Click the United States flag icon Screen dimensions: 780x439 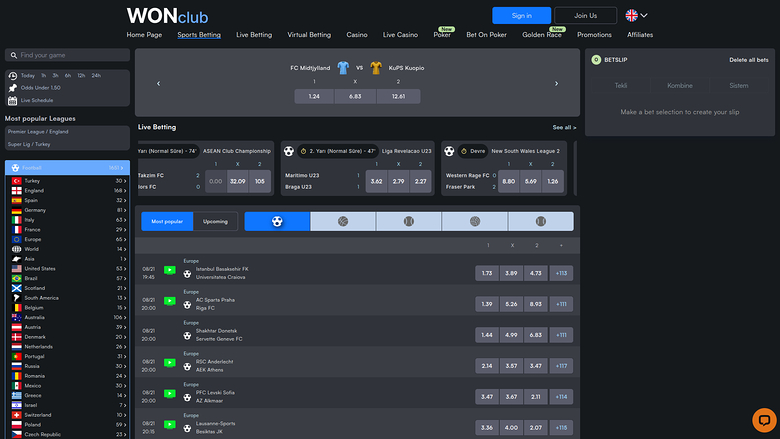click(x=16, y=268)
